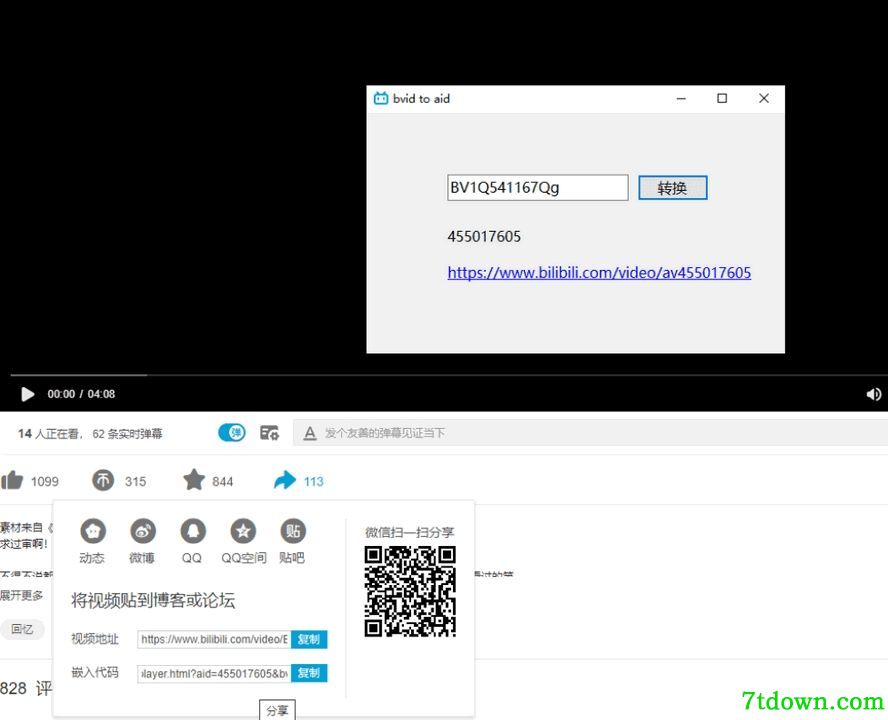888x720 pixels.
Task: Open the 回忆 tag
Action: [22, 629]
